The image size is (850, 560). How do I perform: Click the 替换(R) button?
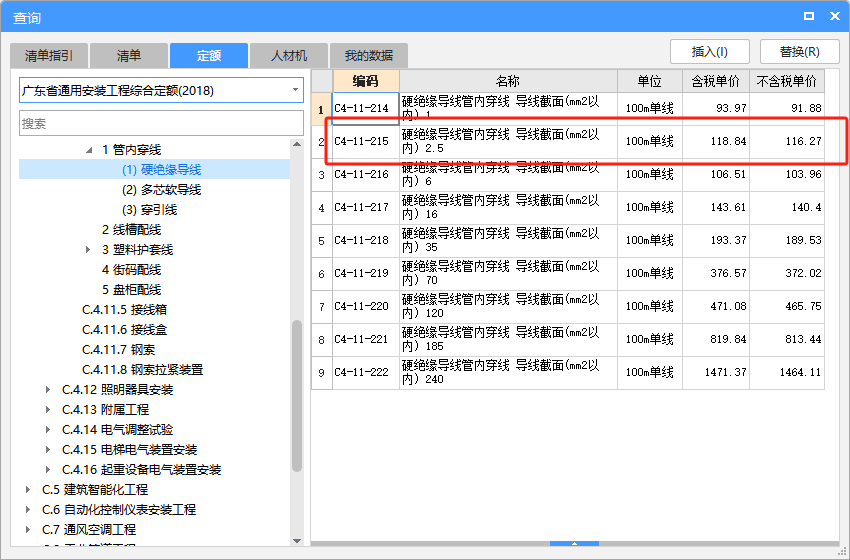click(800, 52)
